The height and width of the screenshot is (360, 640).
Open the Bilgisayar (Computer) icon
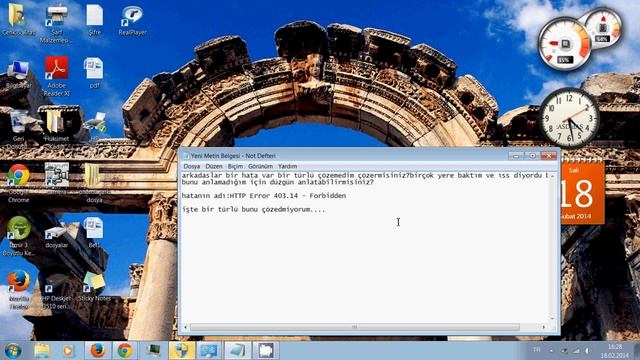coord(18,73)
